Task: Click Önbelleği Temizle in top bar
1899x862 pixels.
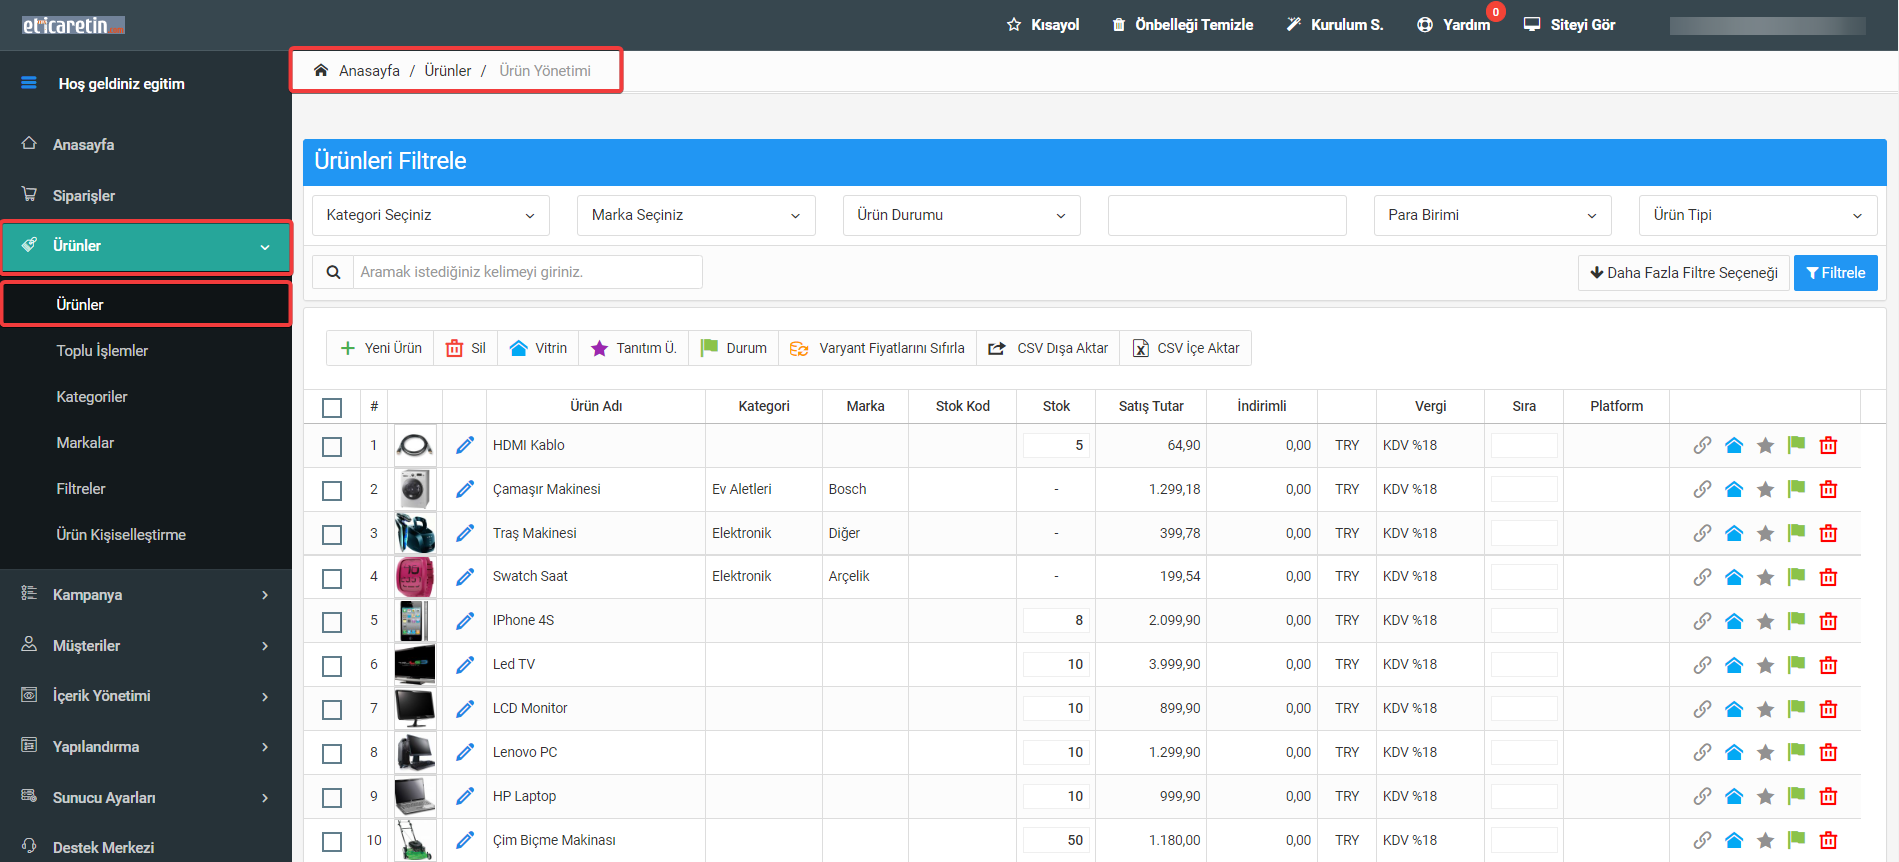Action: pos(1182,24)
